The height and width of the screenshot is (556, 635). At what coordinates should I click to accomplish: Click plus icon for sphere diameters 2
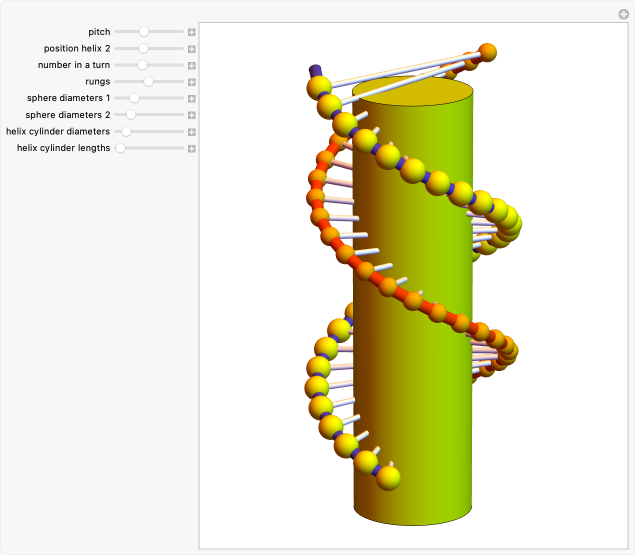click(x=192, y=115)
